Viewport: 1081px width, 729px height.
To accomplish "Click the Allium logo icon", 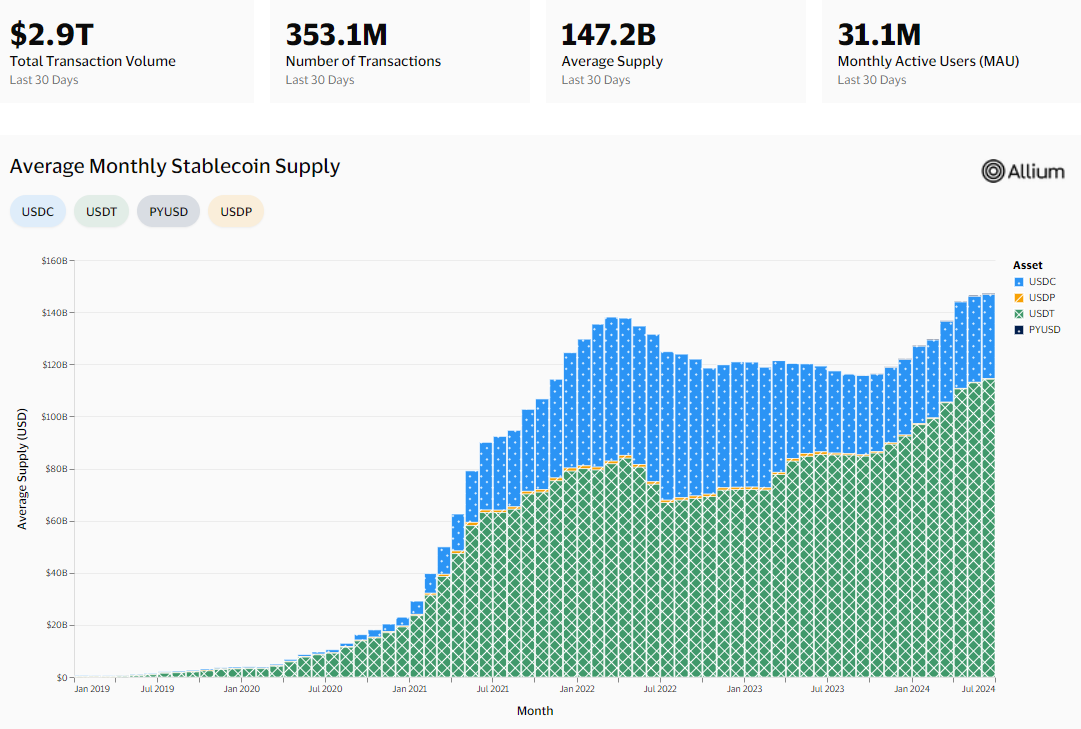I will click(993, 171).
